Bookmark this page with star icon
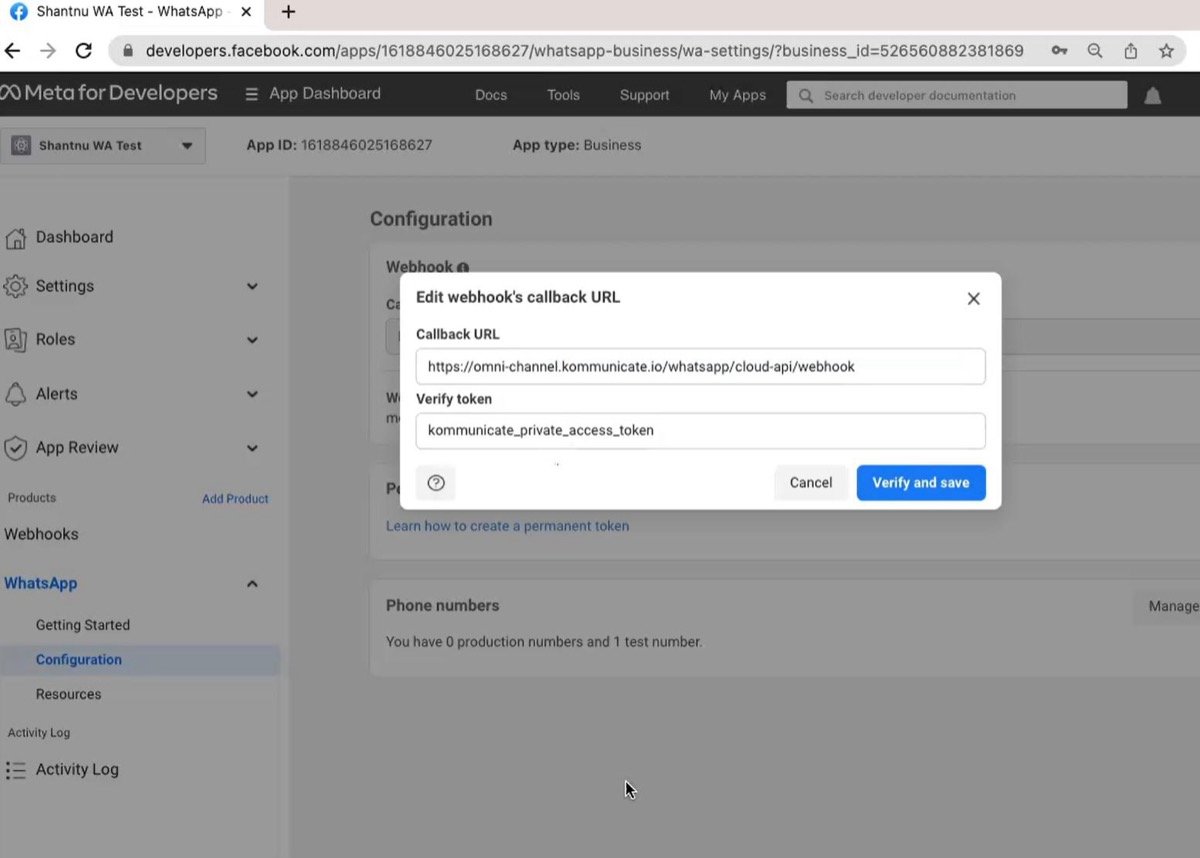This screenshot has width=1200, height=858. [1166, 50]
